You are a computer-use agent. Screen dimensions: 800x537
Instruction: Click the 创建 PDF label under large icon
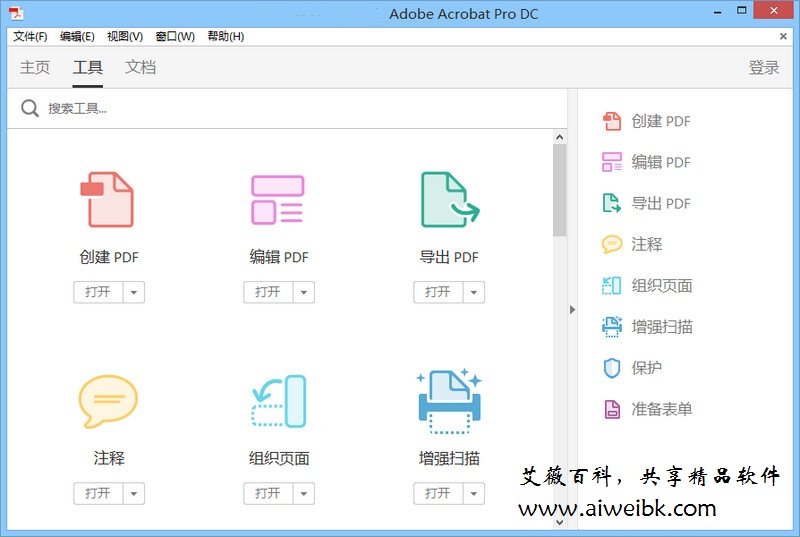coord(109,257)
